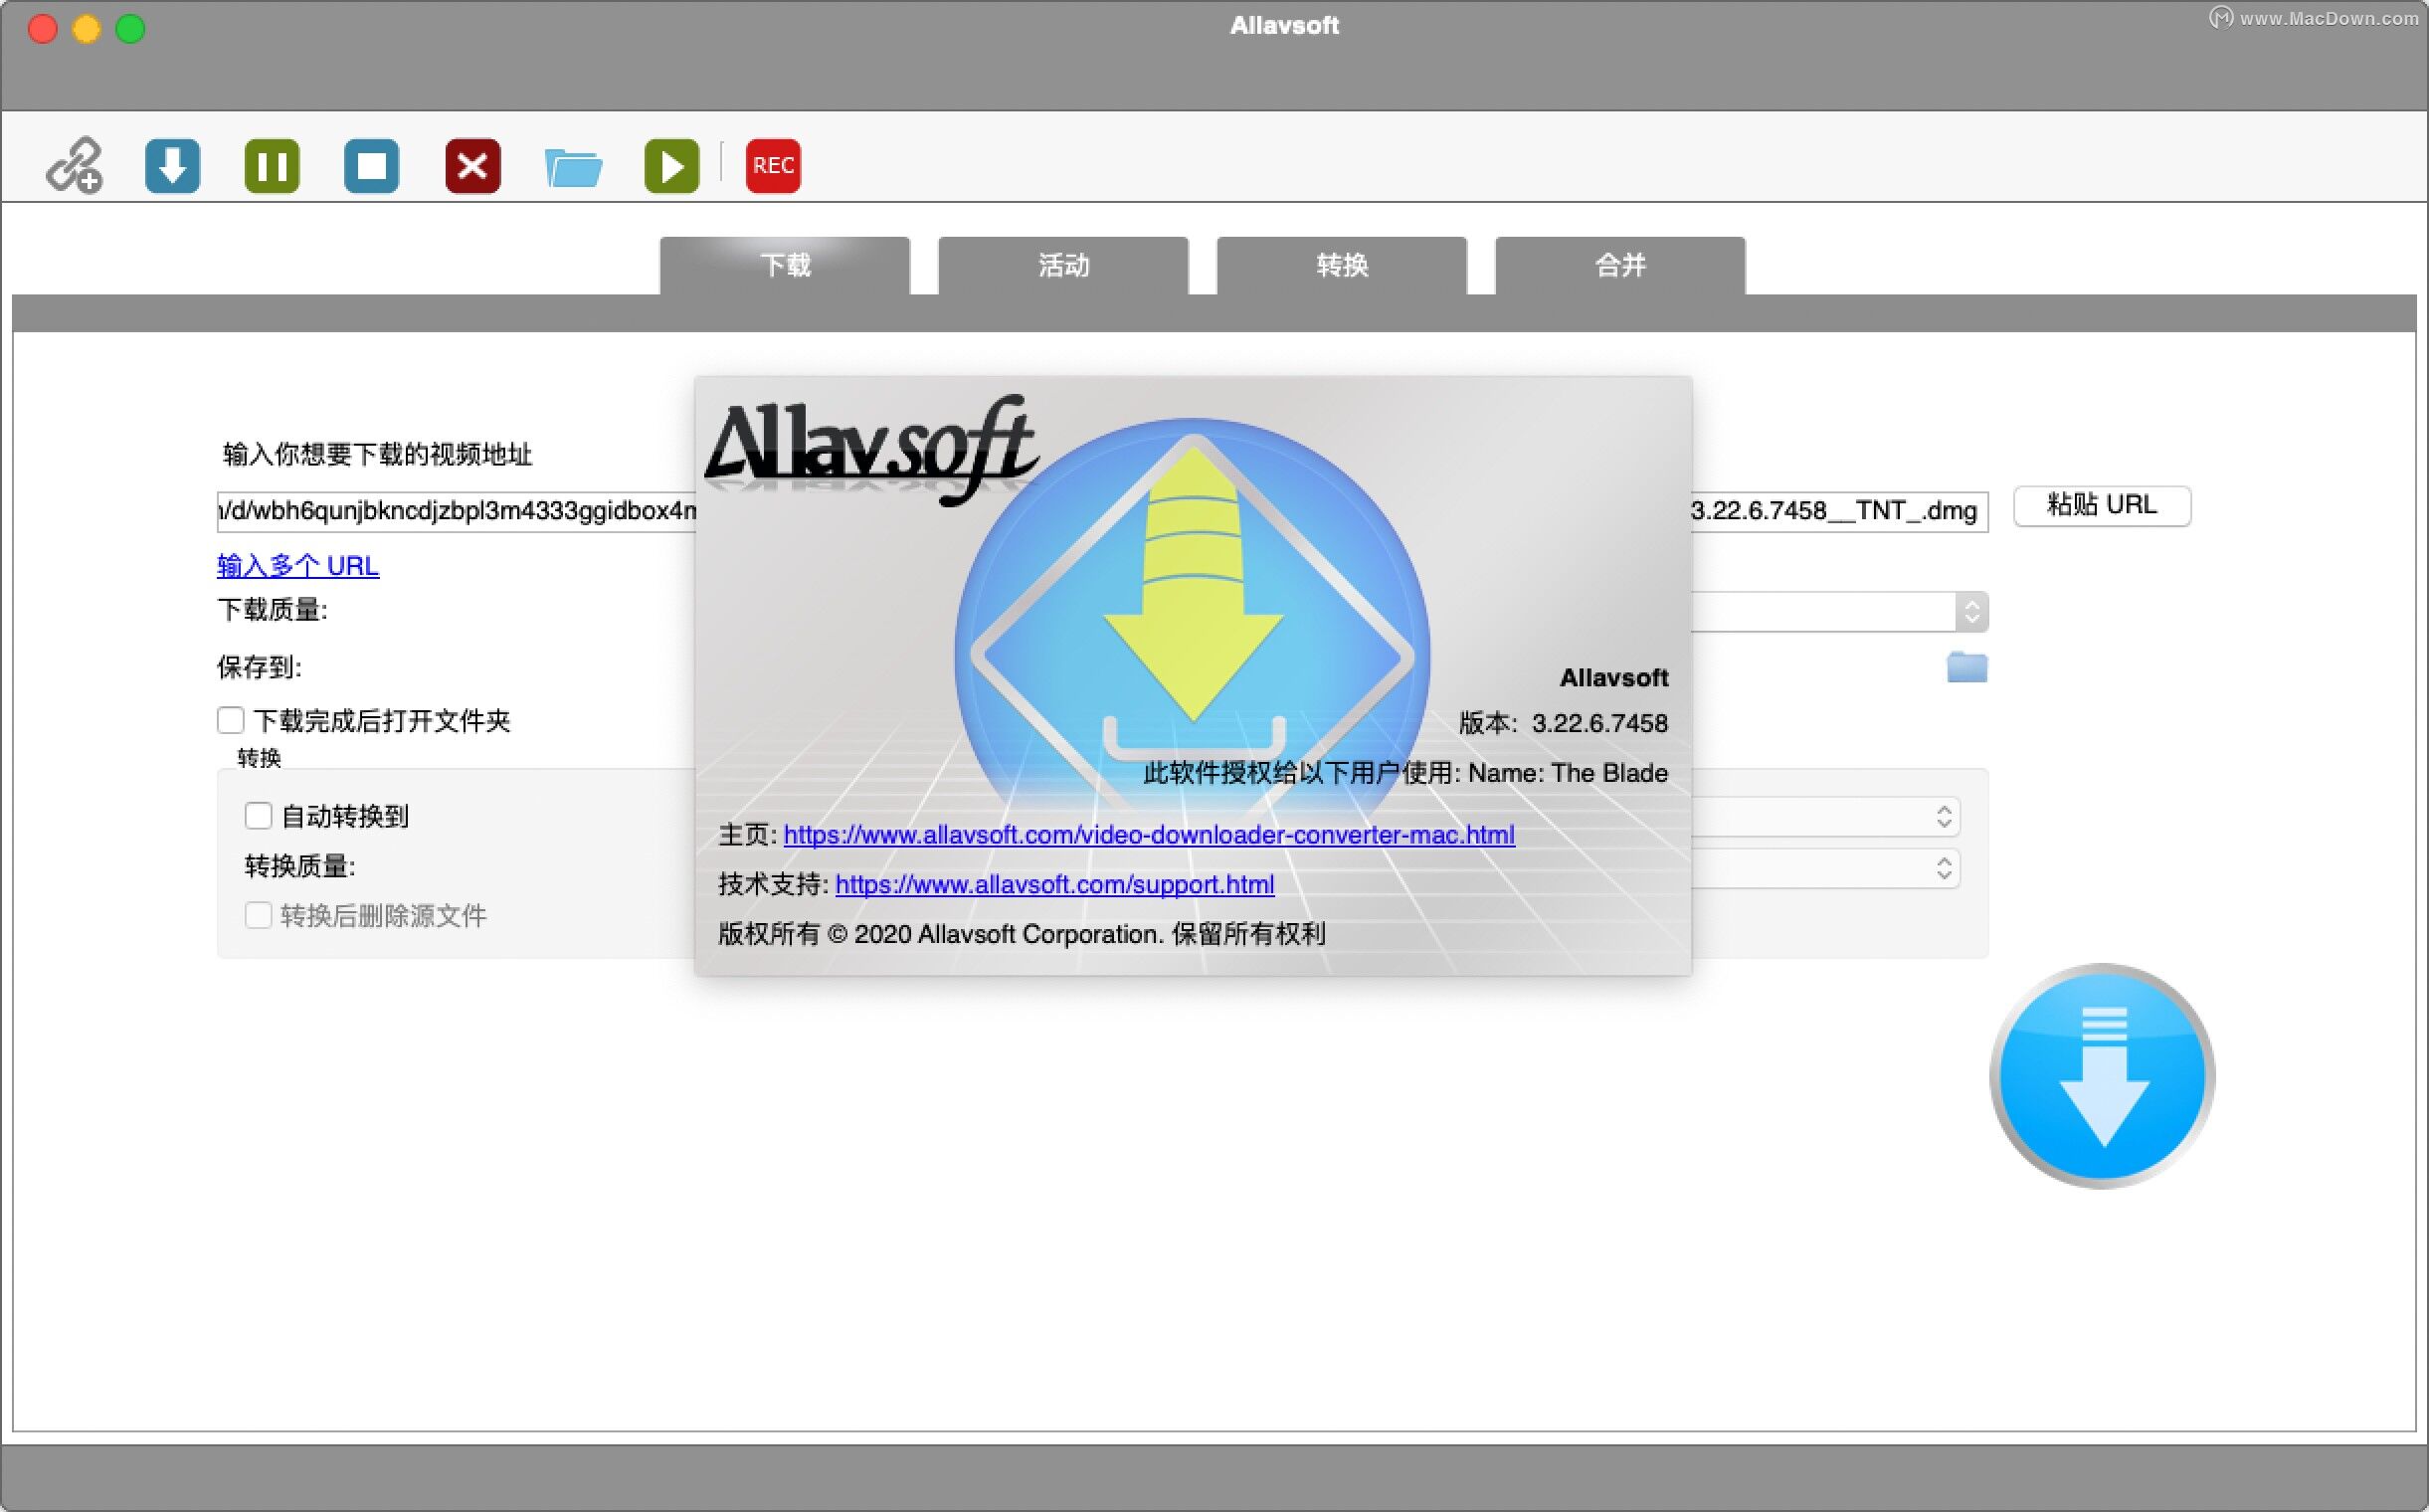This screenshot has width=2429, height=1512.
Task: Enable 下载完成后打开文件夹
Action: pyautogui.click(x=230, y=720)
